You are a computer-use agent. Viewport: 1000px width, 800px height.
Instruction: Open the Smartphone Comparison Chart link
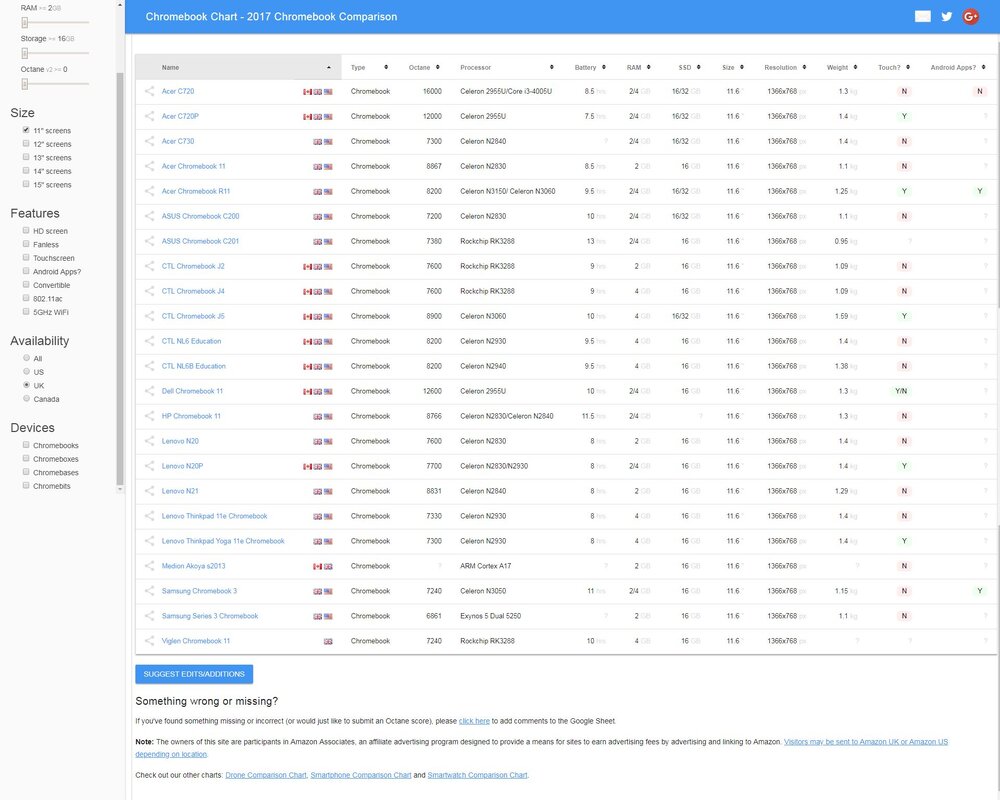click(x=361, y=775)
